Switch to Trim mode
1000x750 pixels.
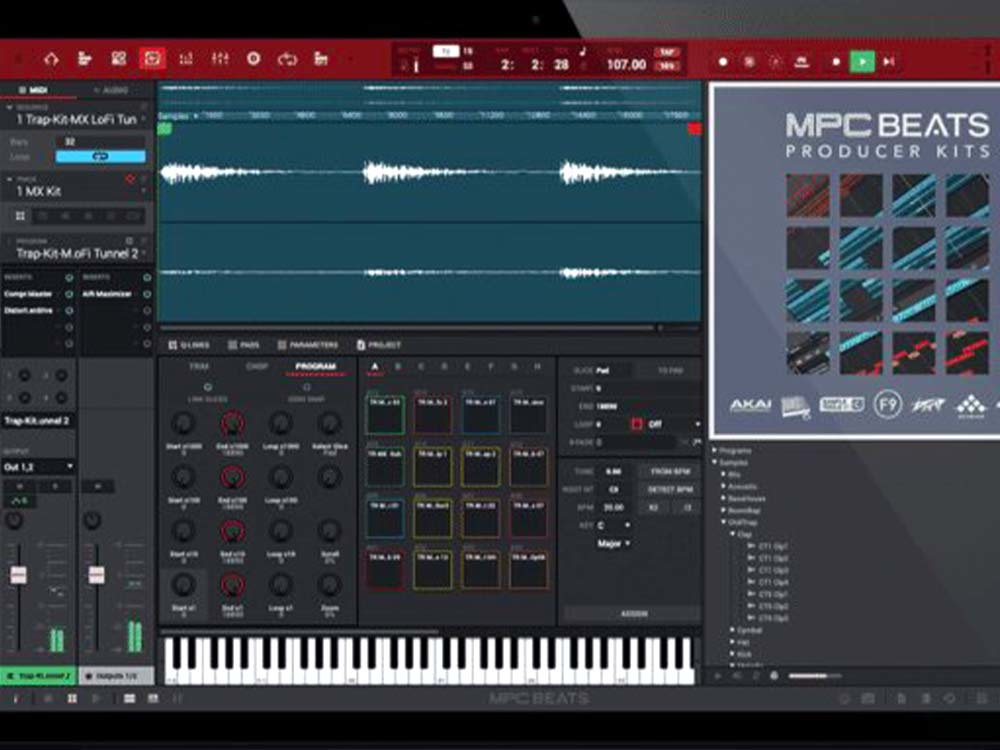click(199, 366)
